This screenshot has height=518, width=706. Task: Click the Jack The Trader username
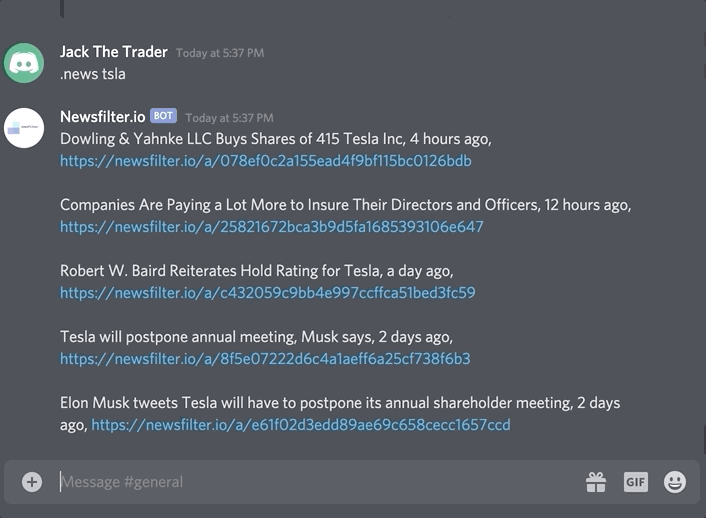pos(114,52)
